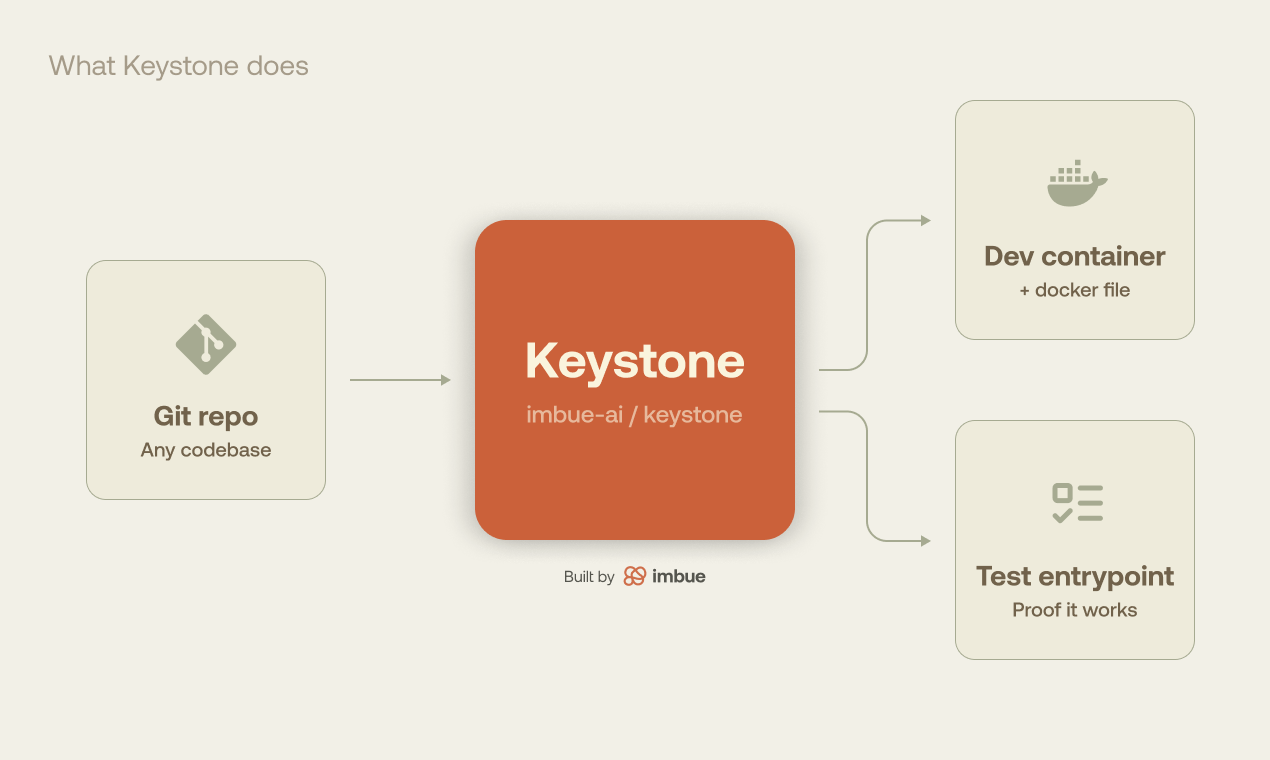1270x760 pixels.
Task: Select the "What Keystone does" heading
Action: [x=178, y=66]
